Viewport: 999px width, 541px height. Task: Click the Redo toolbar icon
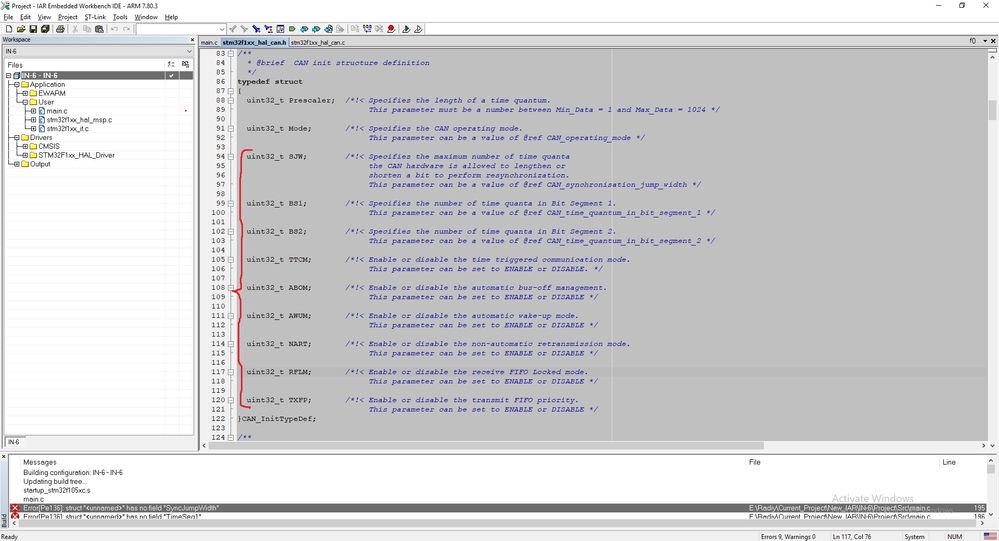tap(127, 29)
